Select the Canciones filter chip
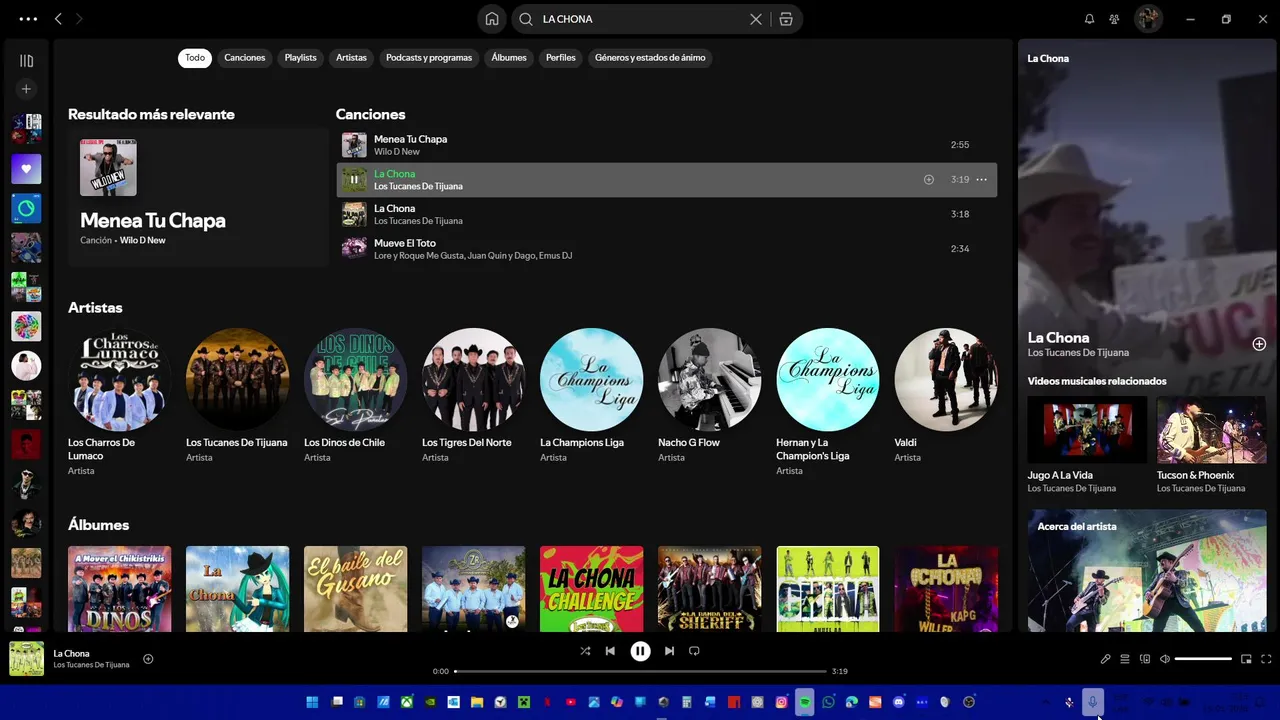This screenshot has height=720, width=1280. pos(245,58)
